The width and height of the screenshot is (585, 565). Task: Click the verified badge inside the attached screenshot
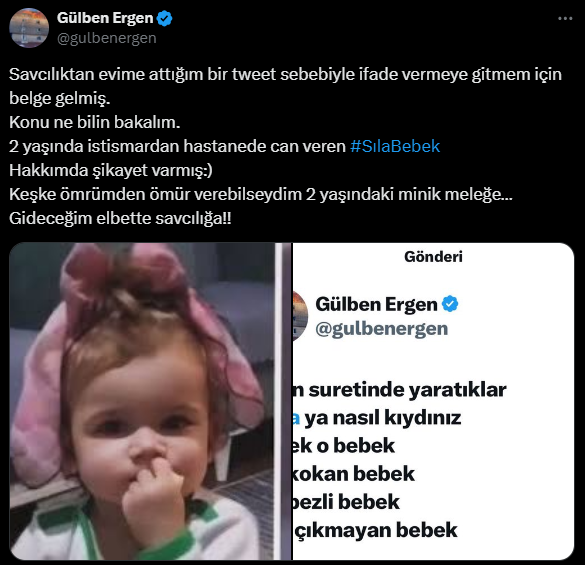click(450, 304)
